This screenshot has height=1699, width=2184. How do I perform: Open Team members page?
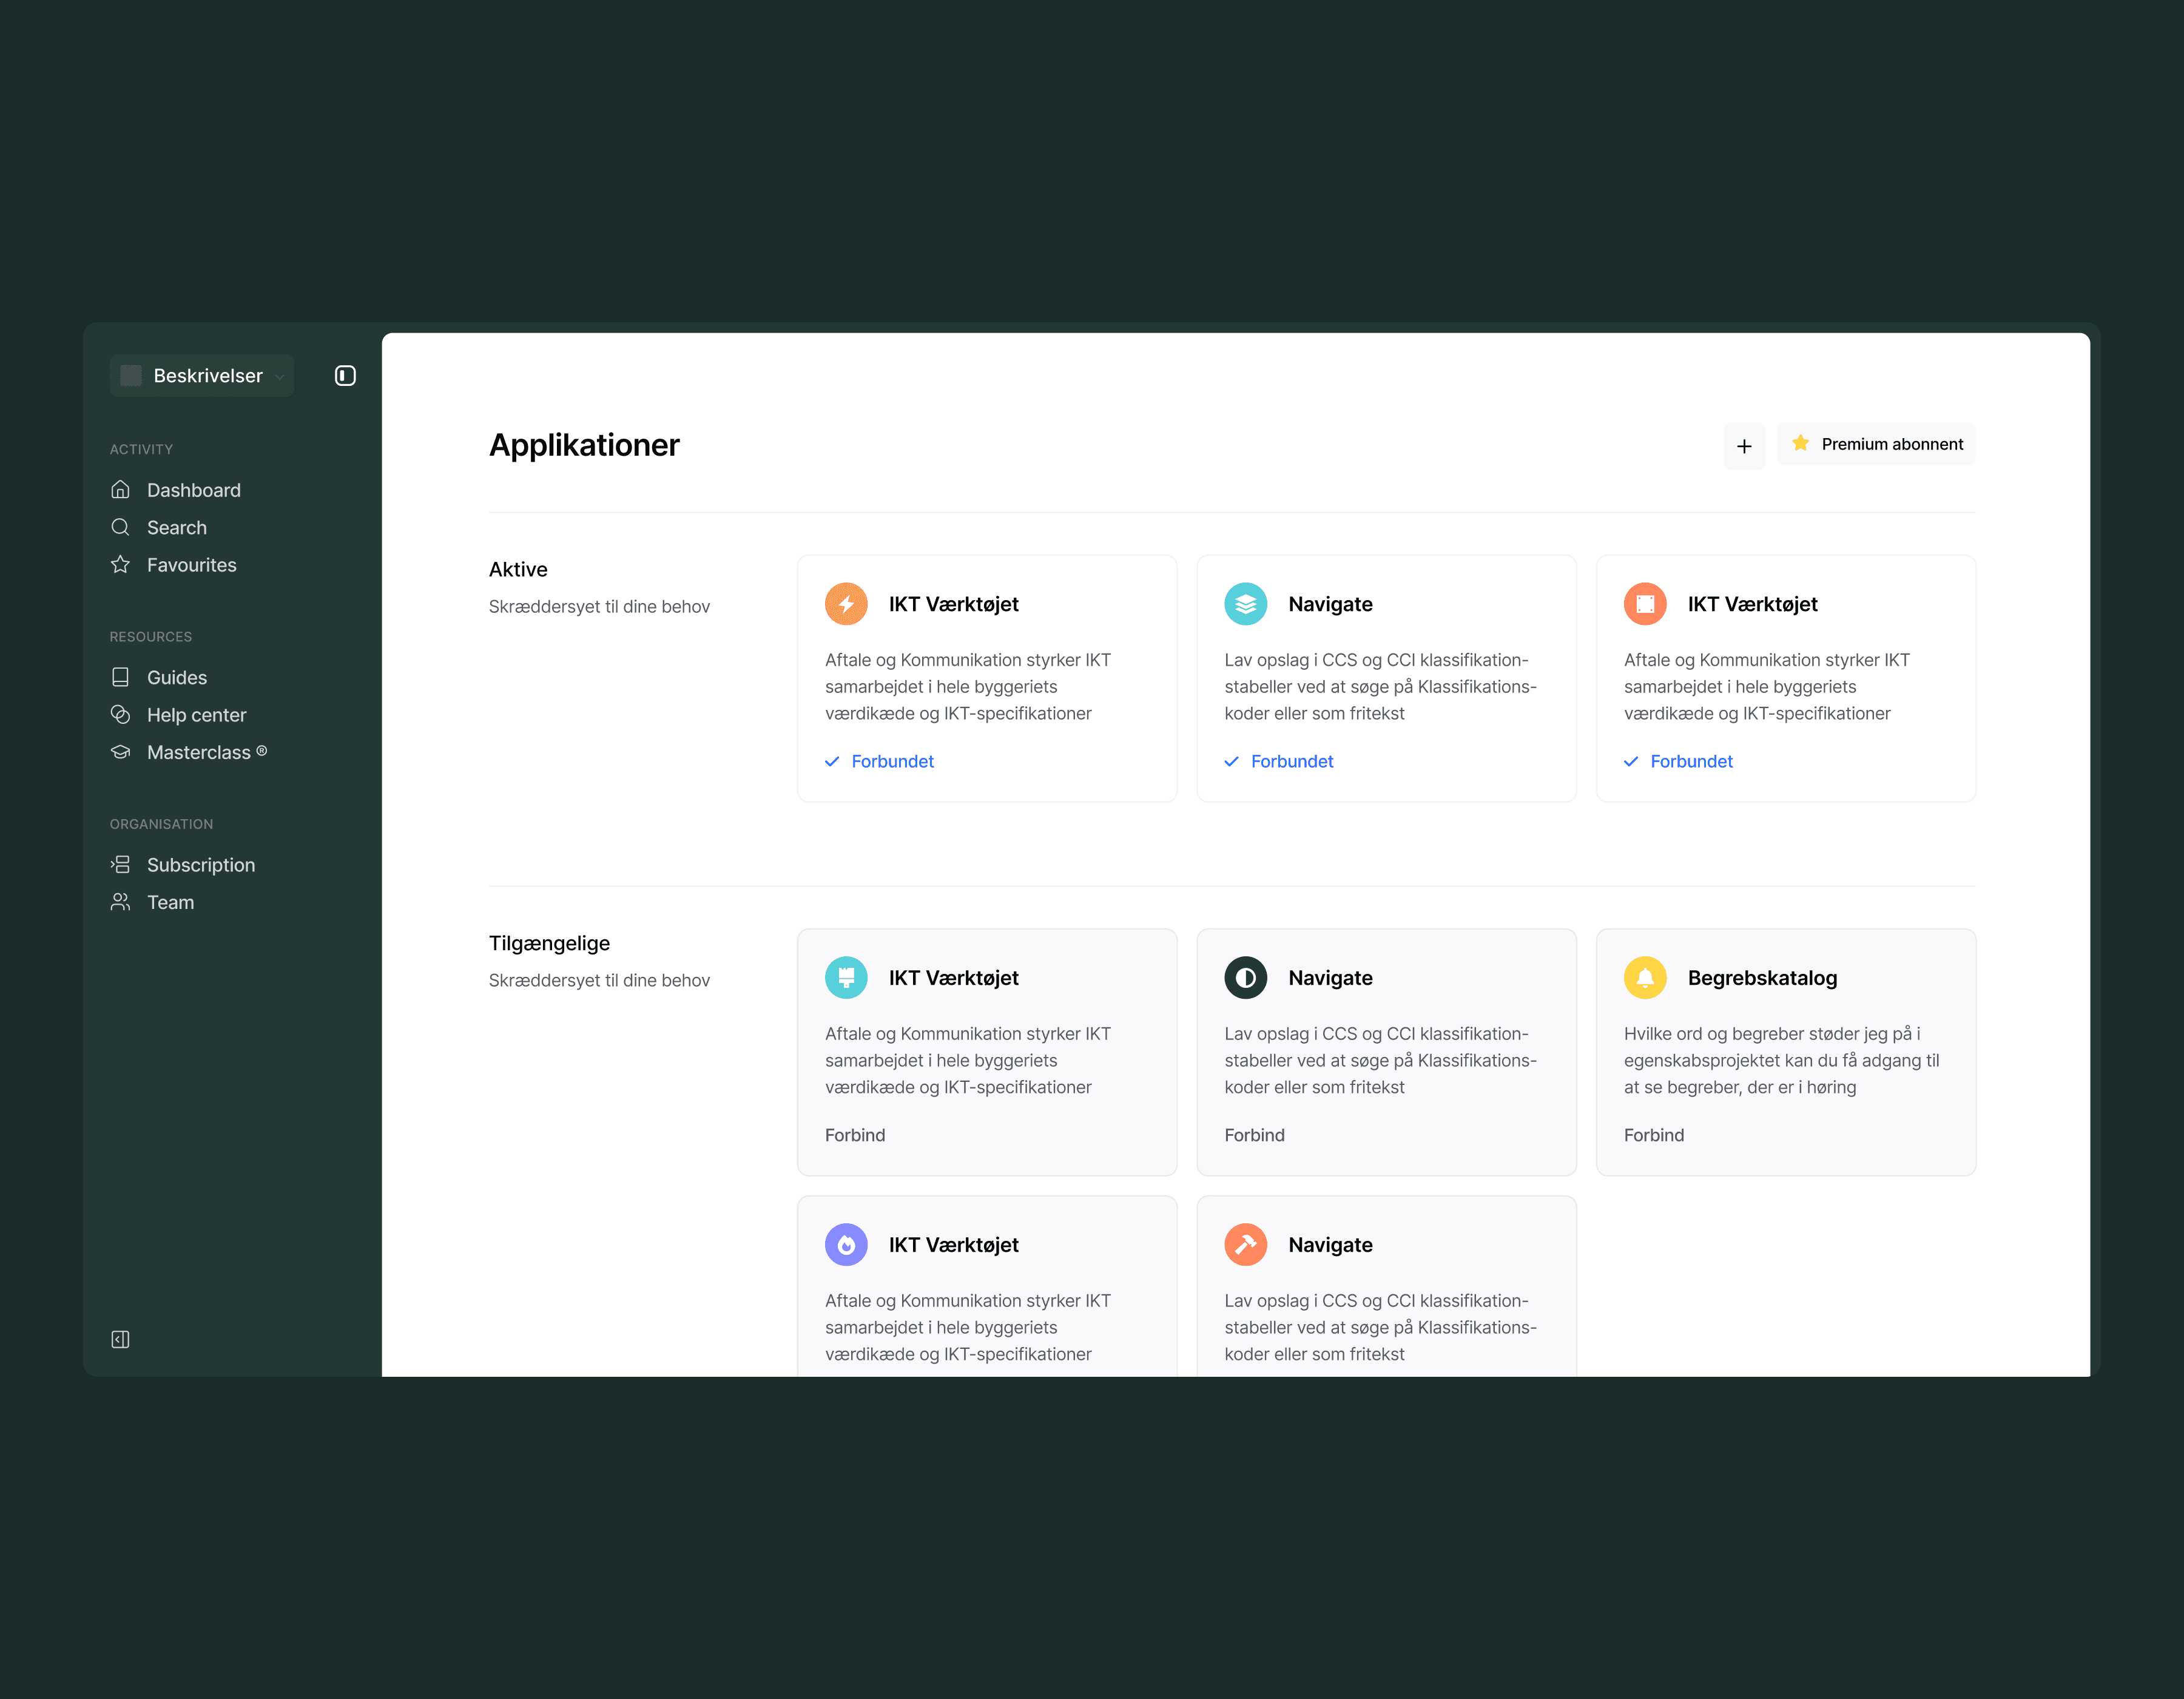[x=170, y=903]
